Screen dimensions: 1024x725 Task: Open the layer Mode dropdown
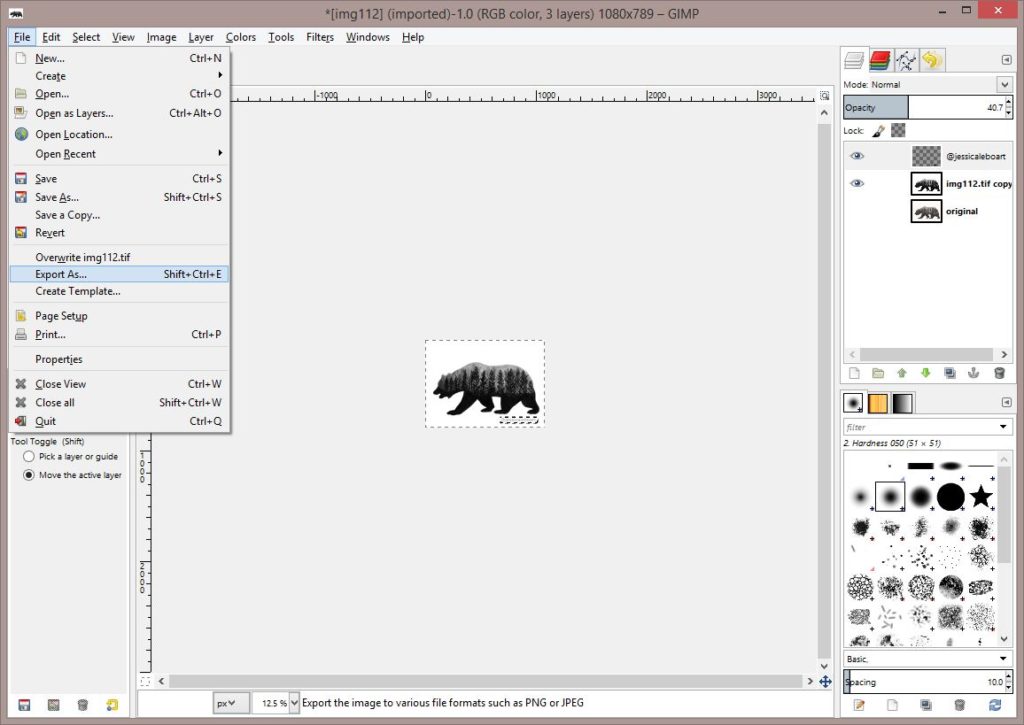point(1004,84)
